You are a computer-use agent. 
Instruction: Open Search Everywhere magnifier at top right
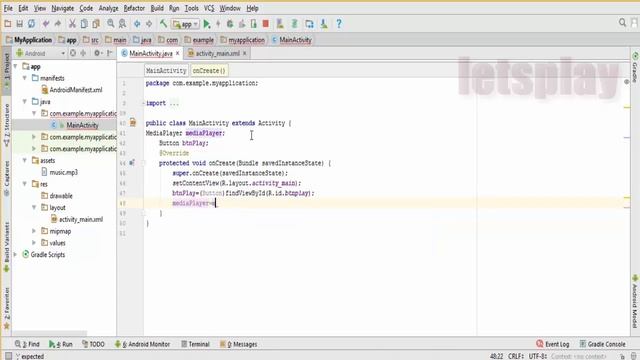[x=622, y=23]
